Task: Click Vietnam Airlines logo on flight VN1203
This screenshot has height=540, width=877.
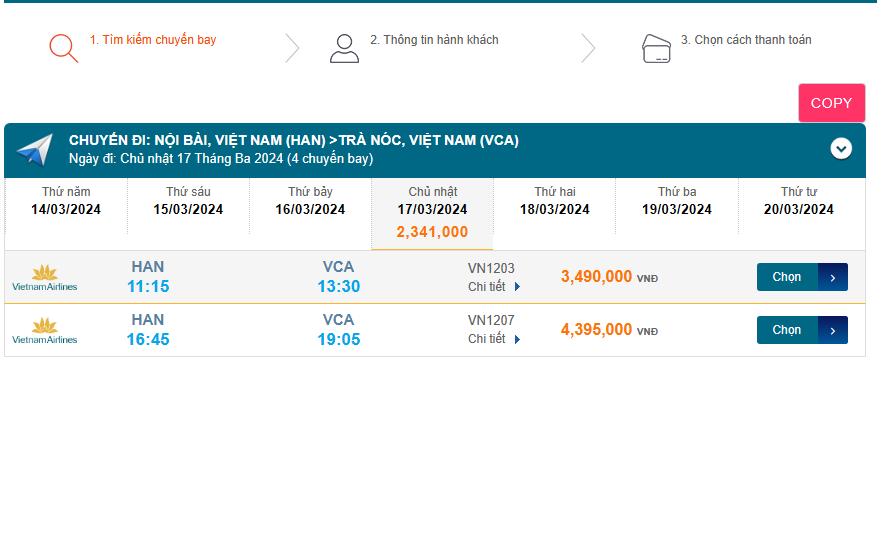Action: point(44,277)
